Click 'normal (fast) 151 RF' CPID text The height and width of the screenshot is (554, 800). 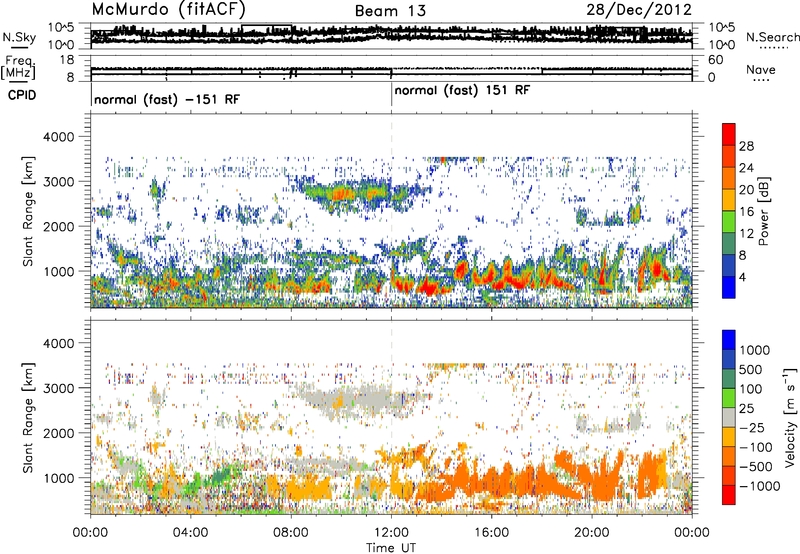tap(462, 90)
